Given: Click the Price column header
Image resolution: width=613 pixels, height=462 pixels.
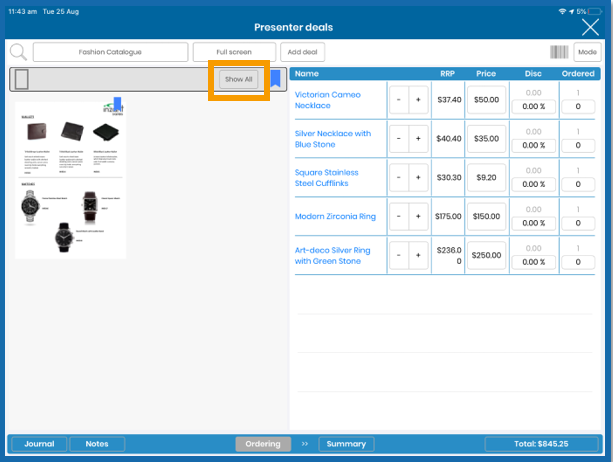Looking at the screenshot, I should pos(486,74).
